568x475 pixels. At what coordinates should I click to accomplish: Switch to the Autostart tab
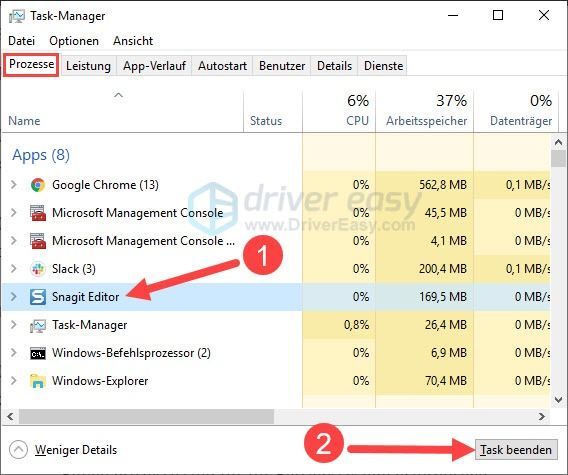pyautogui.click(x=222, y=66)
